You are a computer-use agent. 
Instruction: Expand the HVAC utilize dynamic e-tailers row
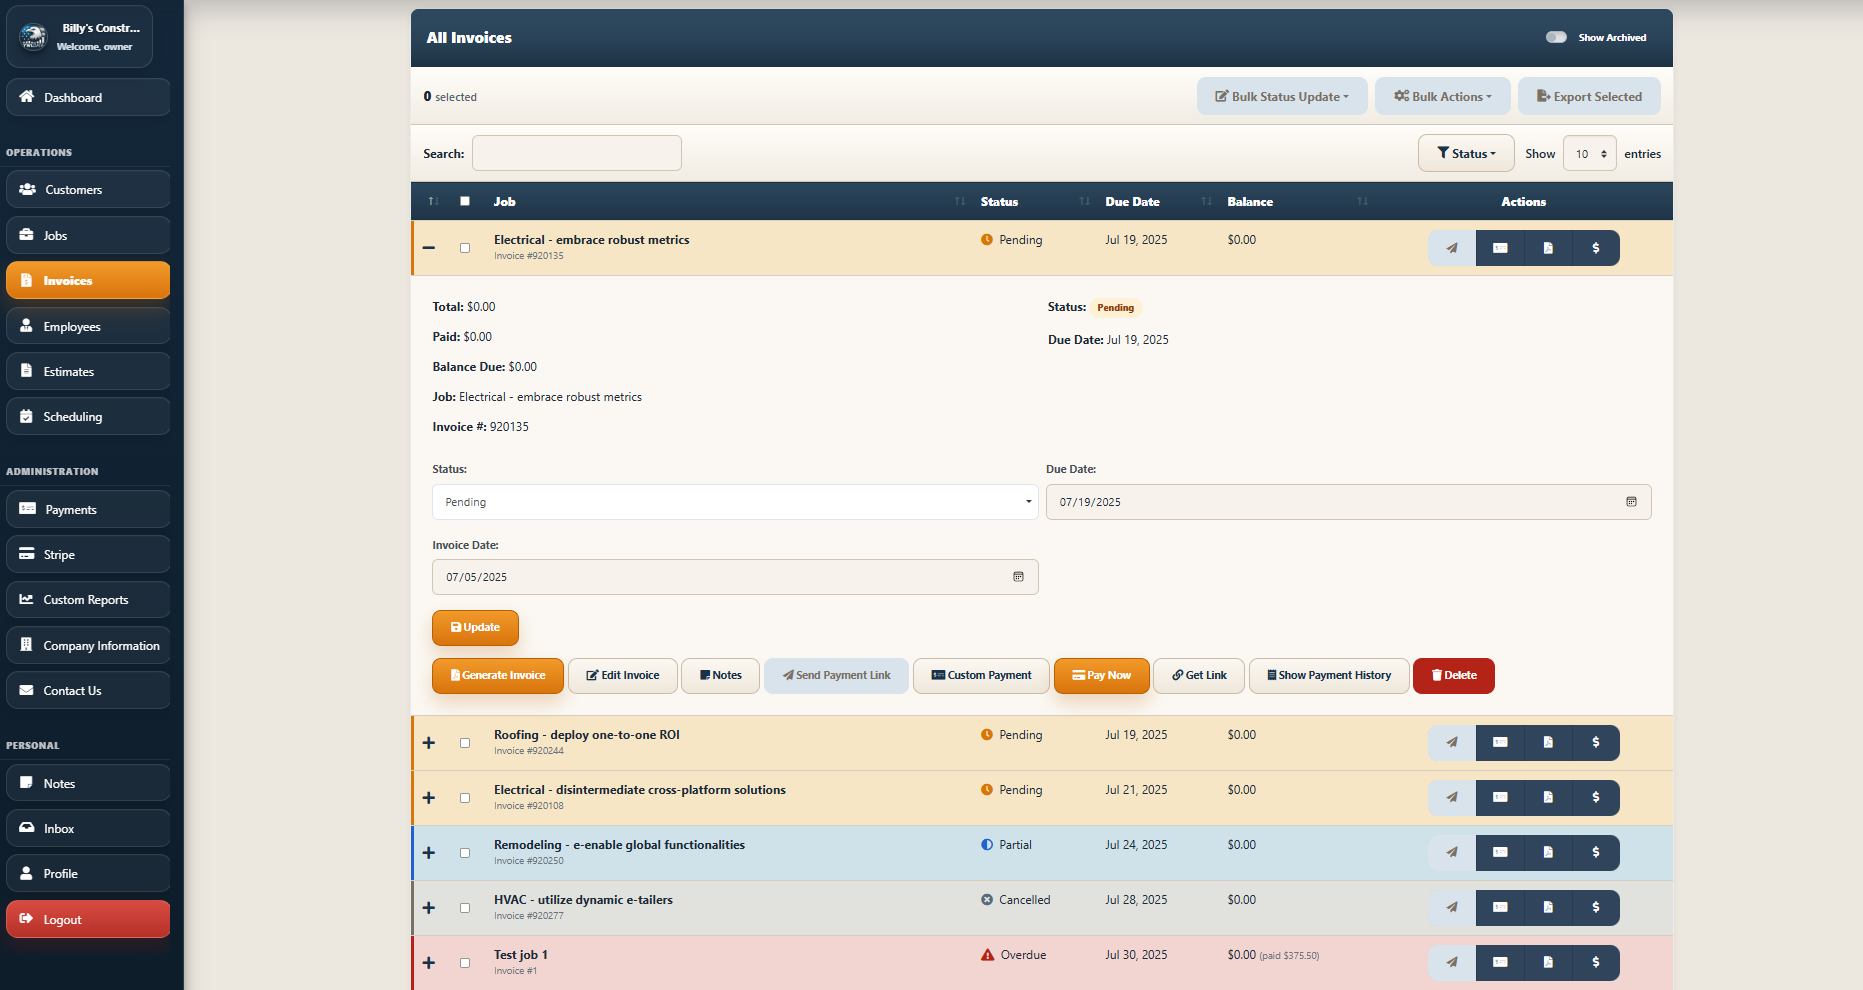429,908
